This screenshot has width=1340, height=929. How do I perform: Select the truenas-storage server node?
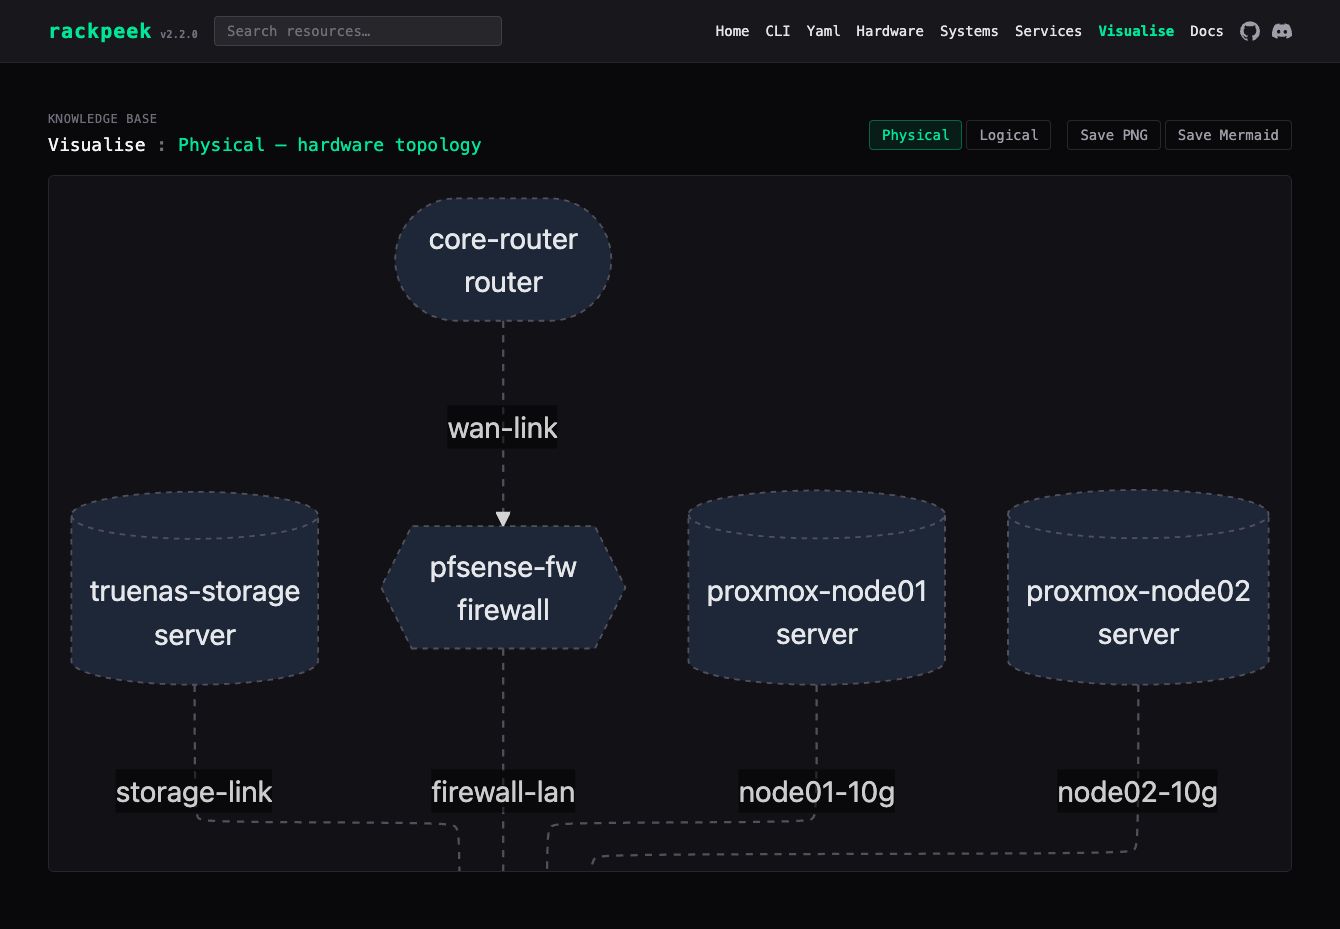[195, 589]
